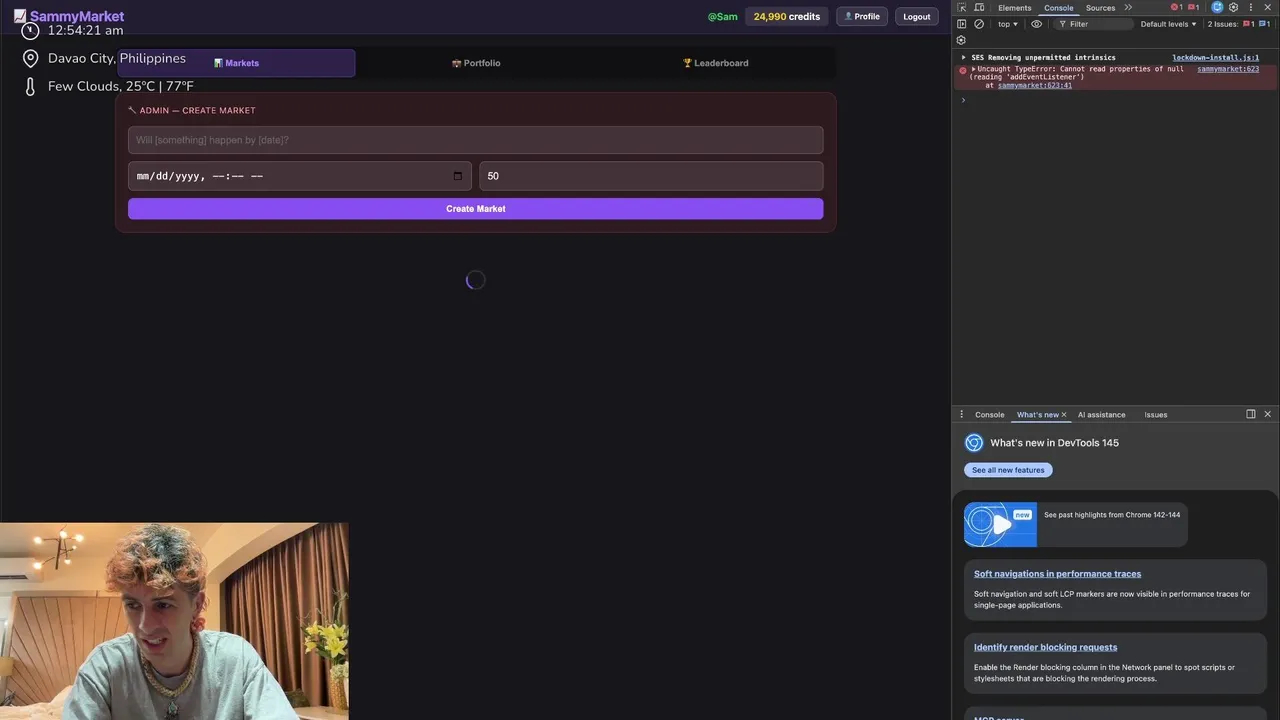The width and height of the screenshot is (1280, 720).
Task: Select the inspect element picker icon
Action: tap(962, 8)
